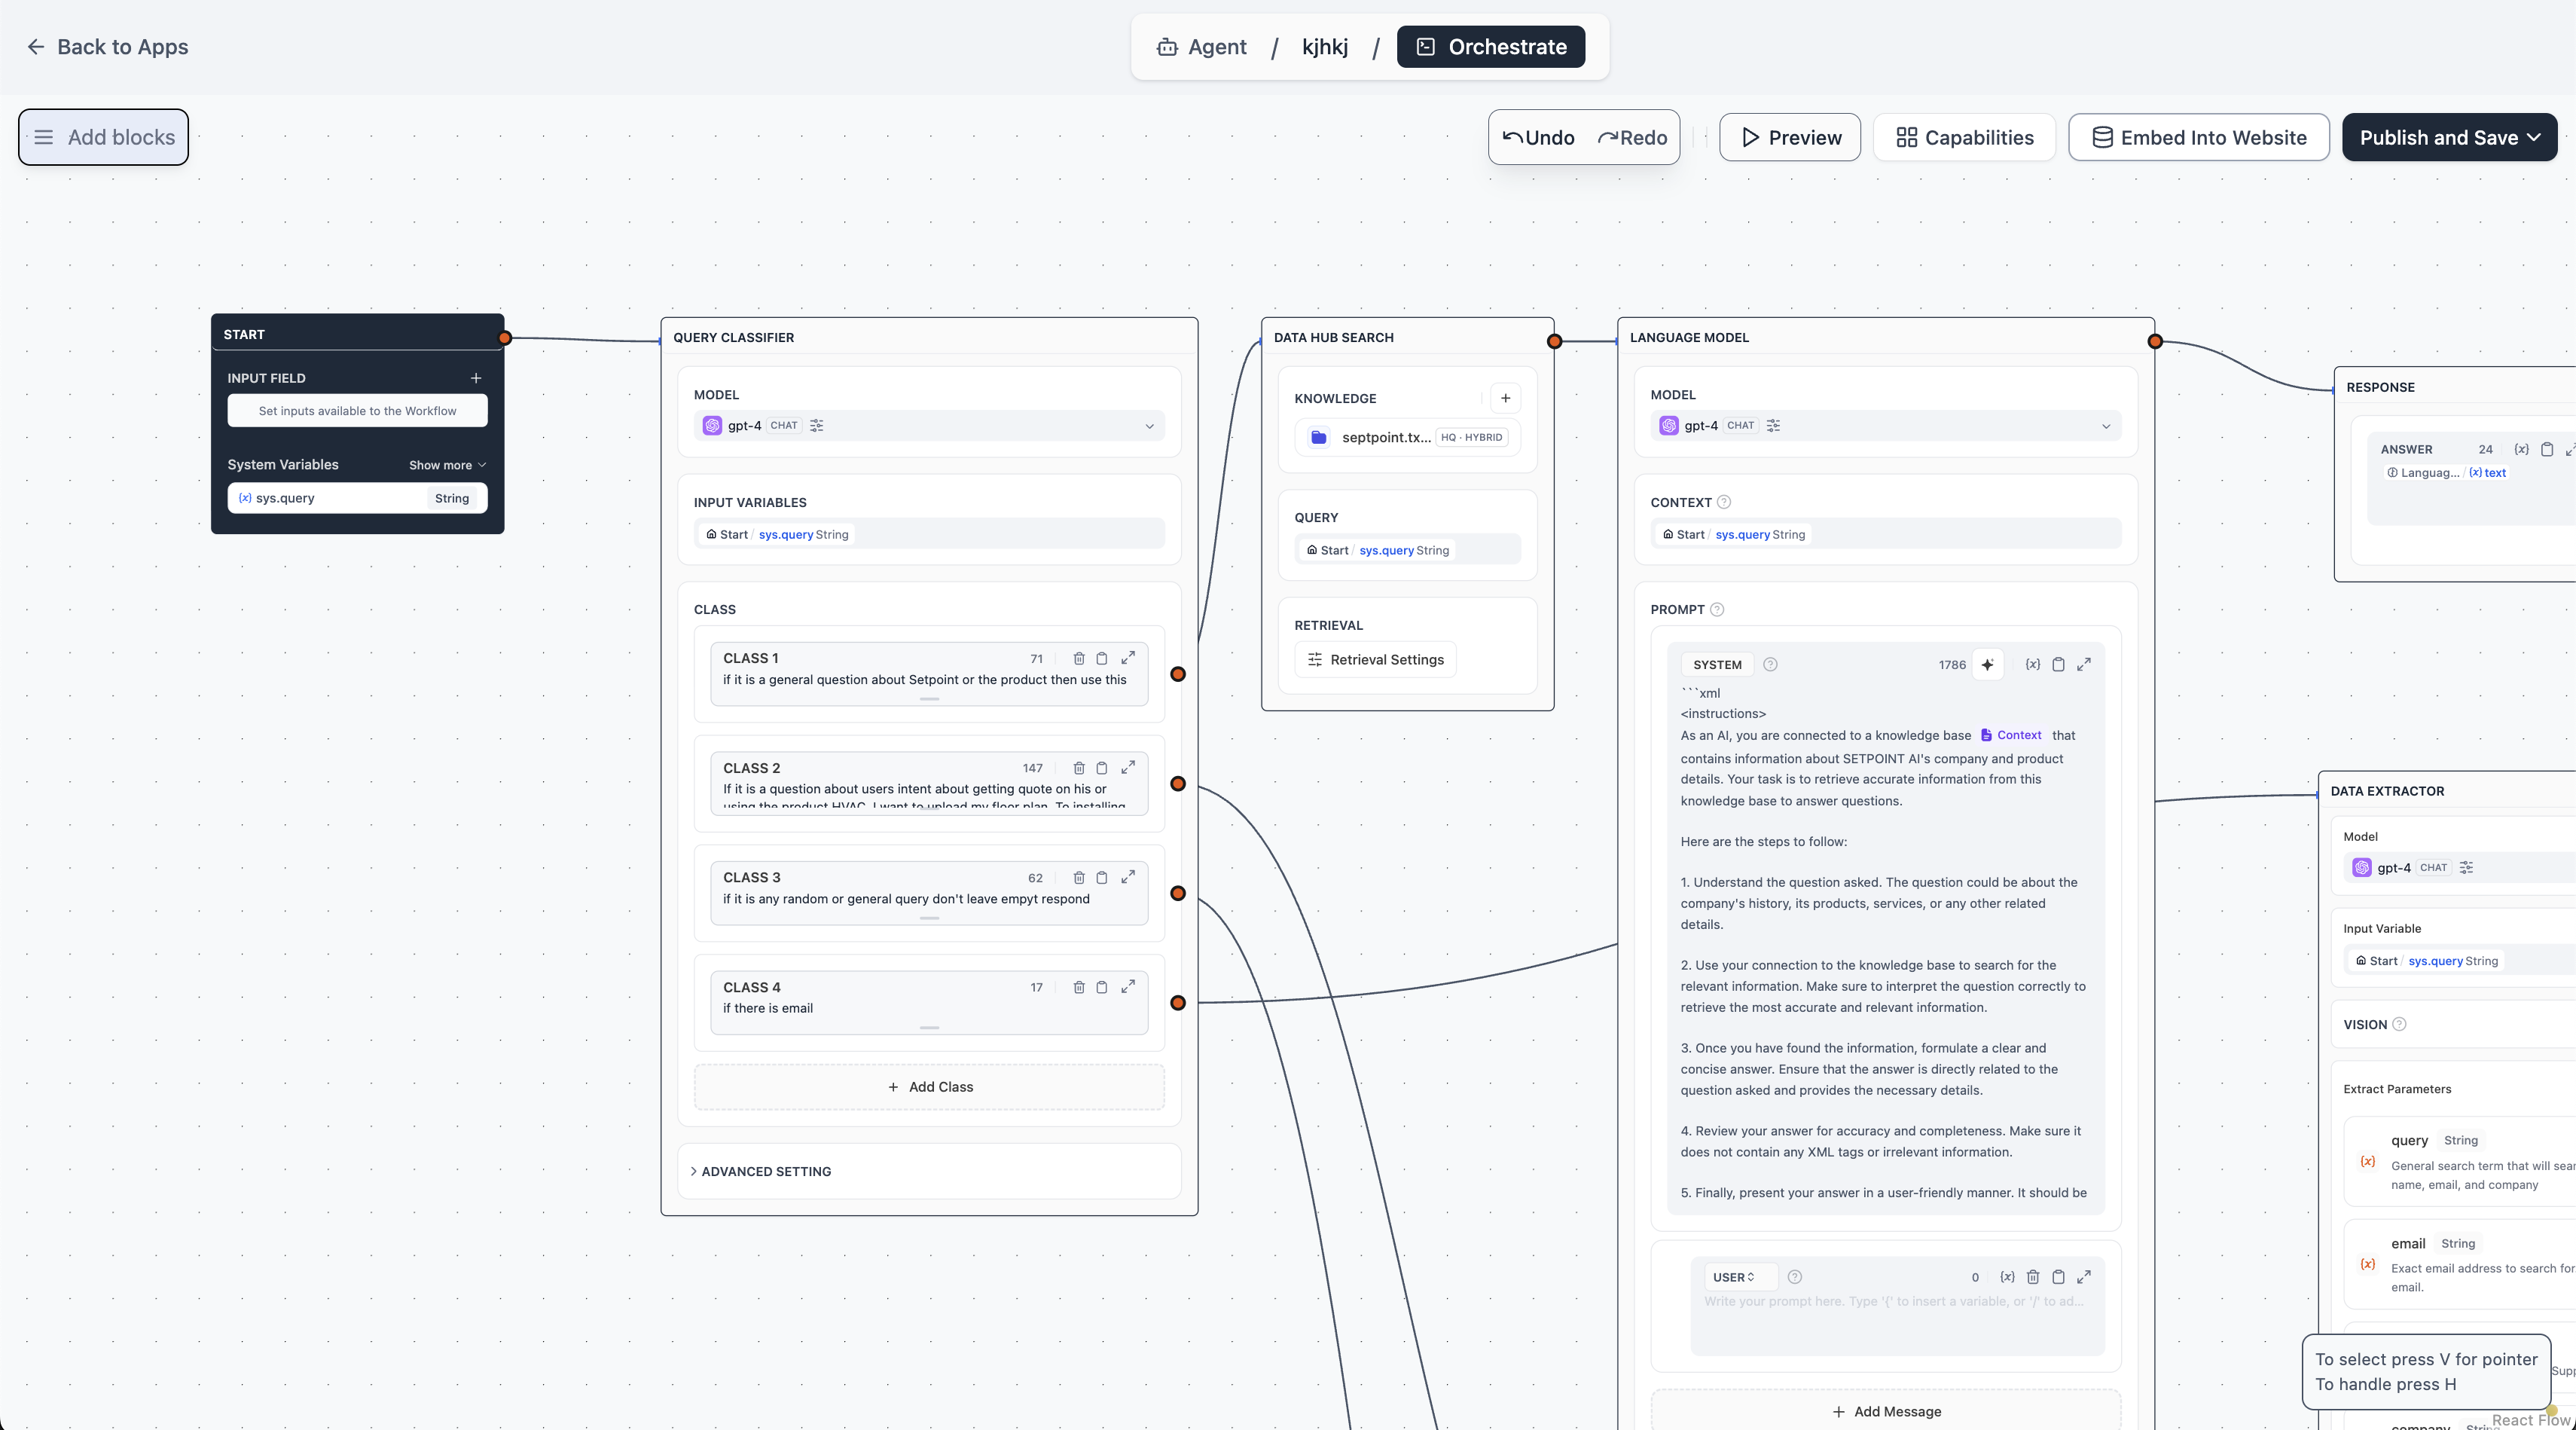
Task: Delete the USER message with trash icon
Action: 2033,1277
